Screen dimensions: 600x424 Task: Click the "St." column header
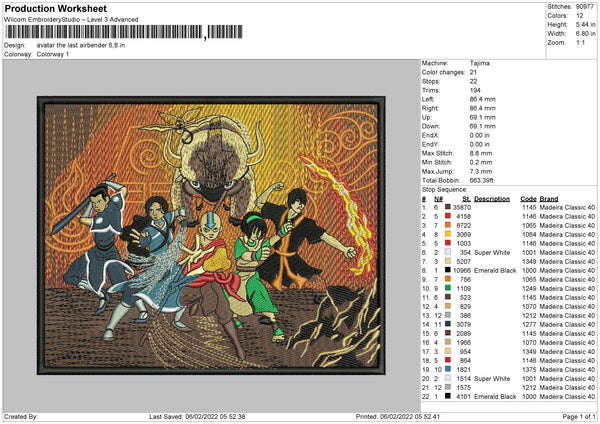466,199
